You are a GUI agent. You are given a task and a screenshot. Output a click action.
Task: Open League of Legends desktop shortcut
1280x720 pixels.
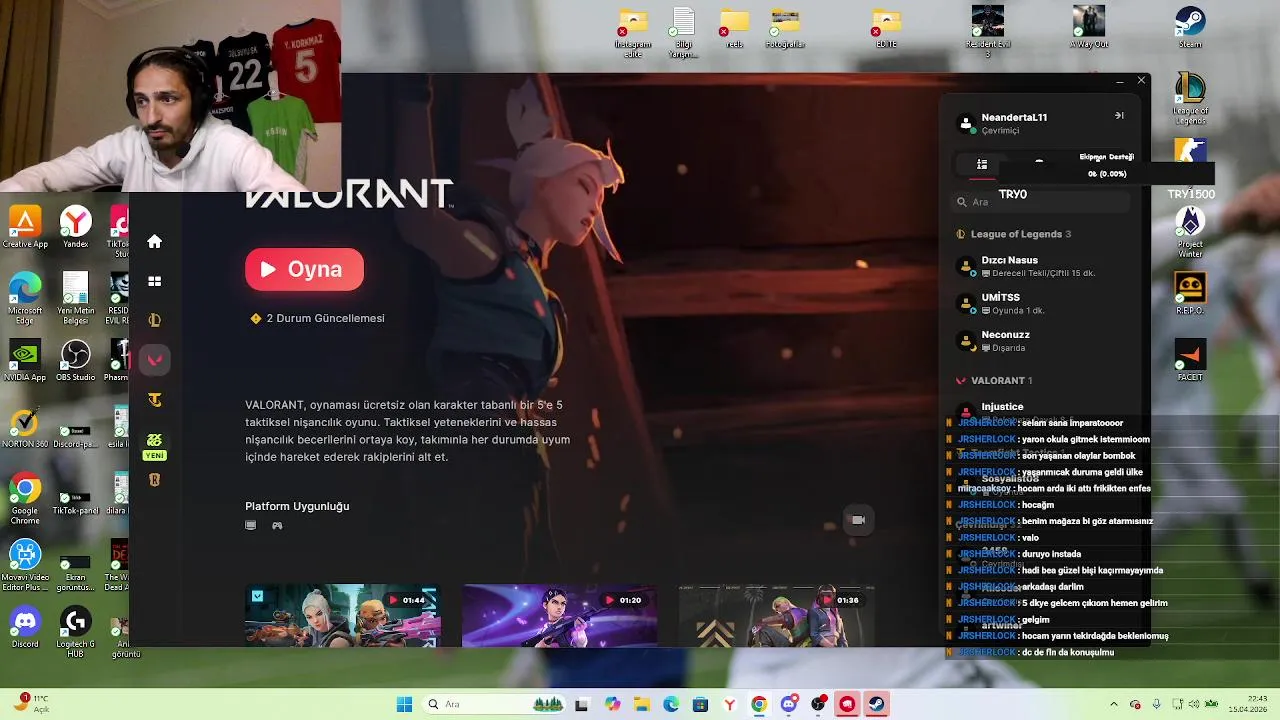pyautogui.click(x=1190, y=98)
